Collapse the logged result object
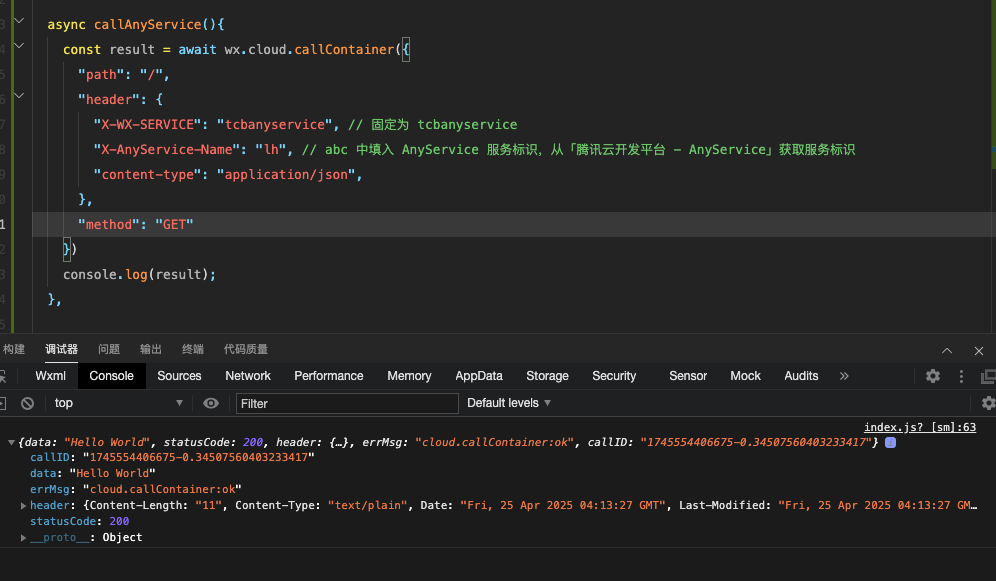Image resolution: width=996 pixels, height=581 pixels. tap(11, 443)
